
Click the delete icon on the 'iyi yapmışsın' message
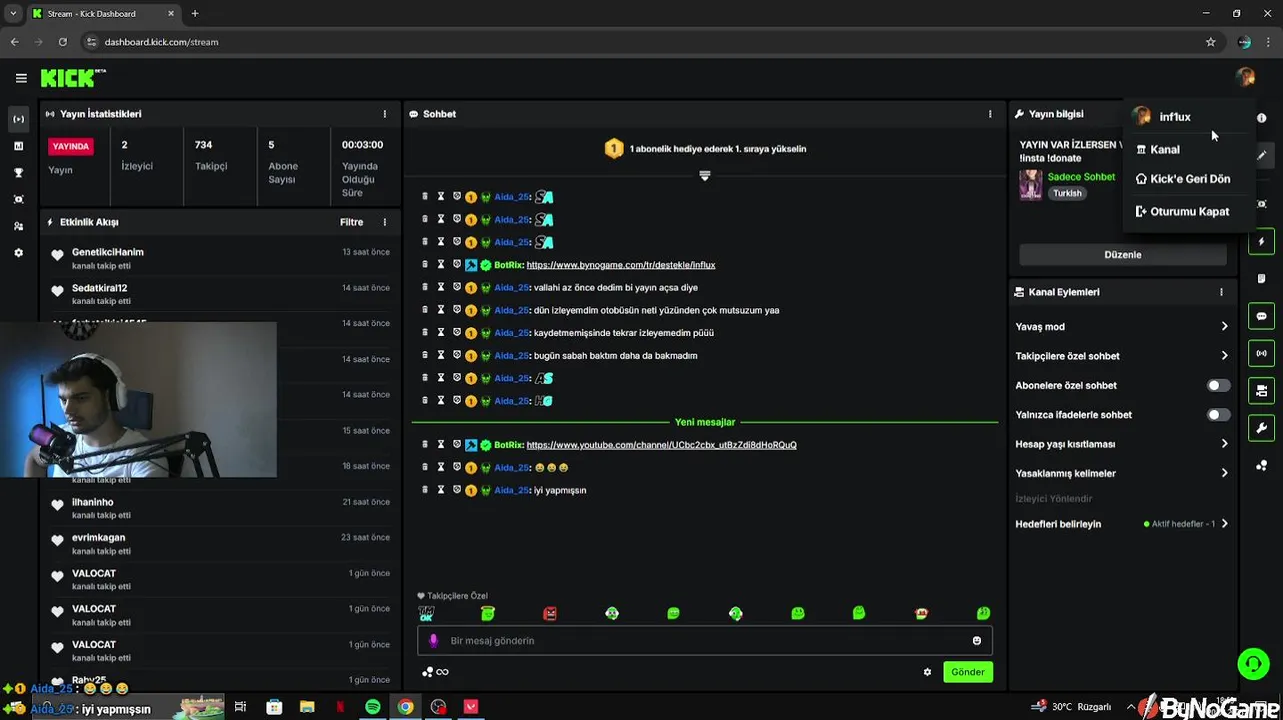pos(425,490)
